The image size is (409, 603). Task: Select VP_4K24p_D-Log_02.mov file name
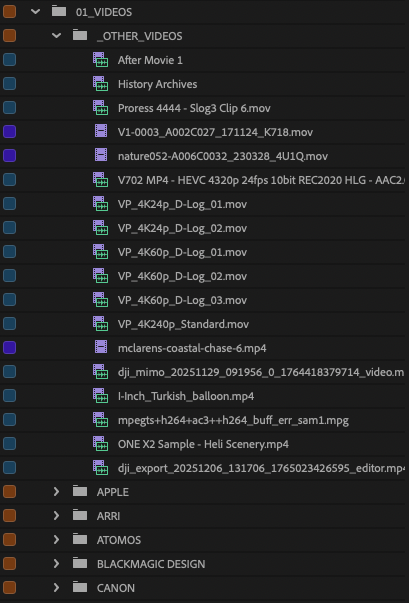pyautogui.click(x=182, y=228)
